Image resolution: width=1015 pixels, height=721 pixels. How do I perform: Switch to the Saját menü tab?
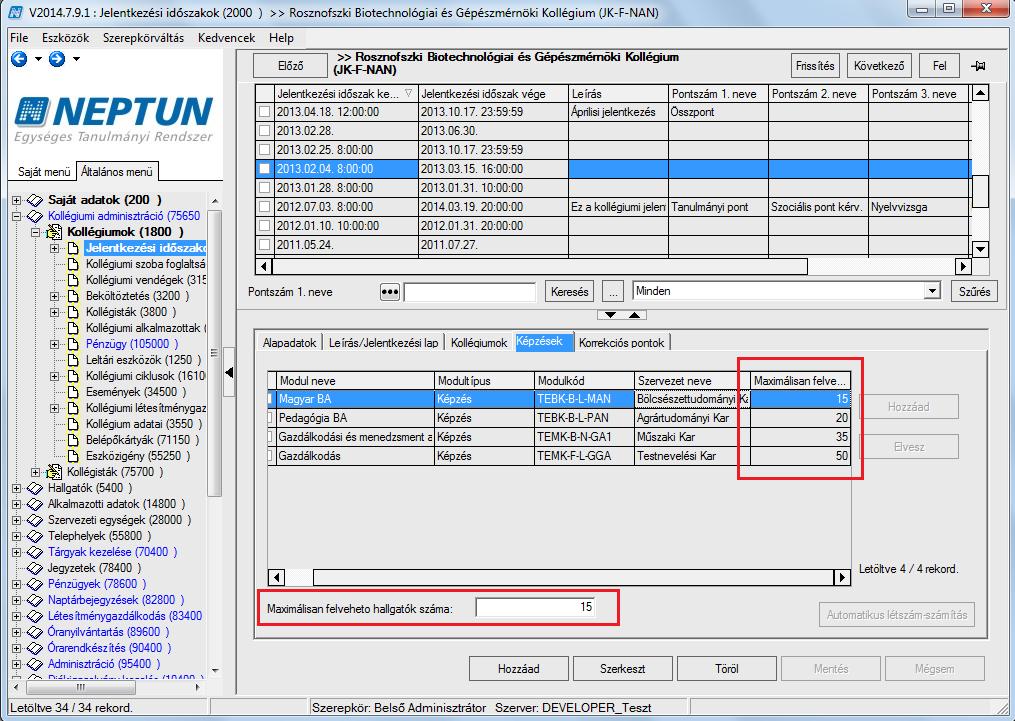click(43, 172)
